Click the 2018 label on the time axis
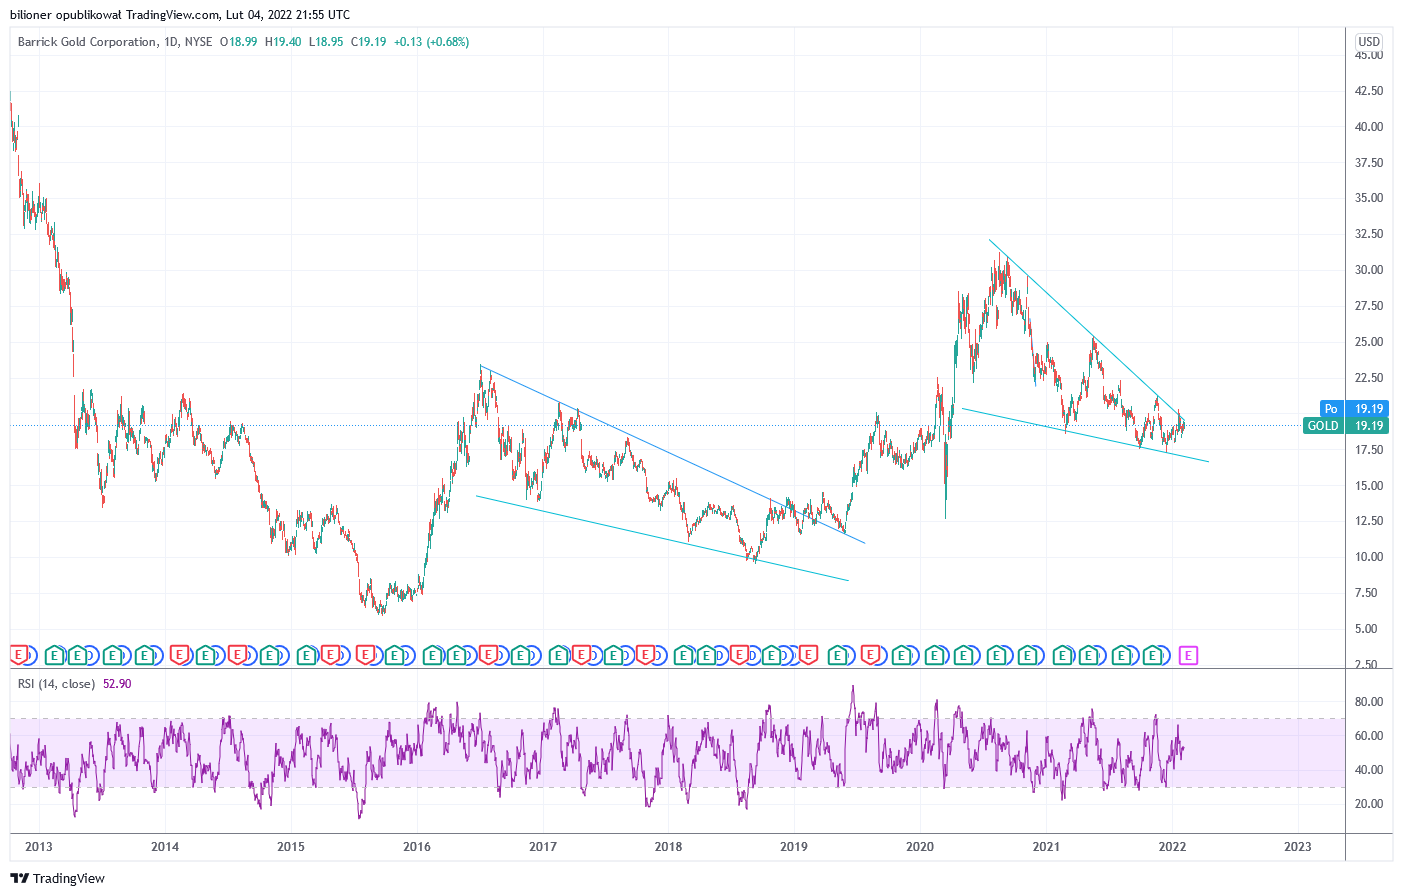The image size is (1403, 896). 668,847
